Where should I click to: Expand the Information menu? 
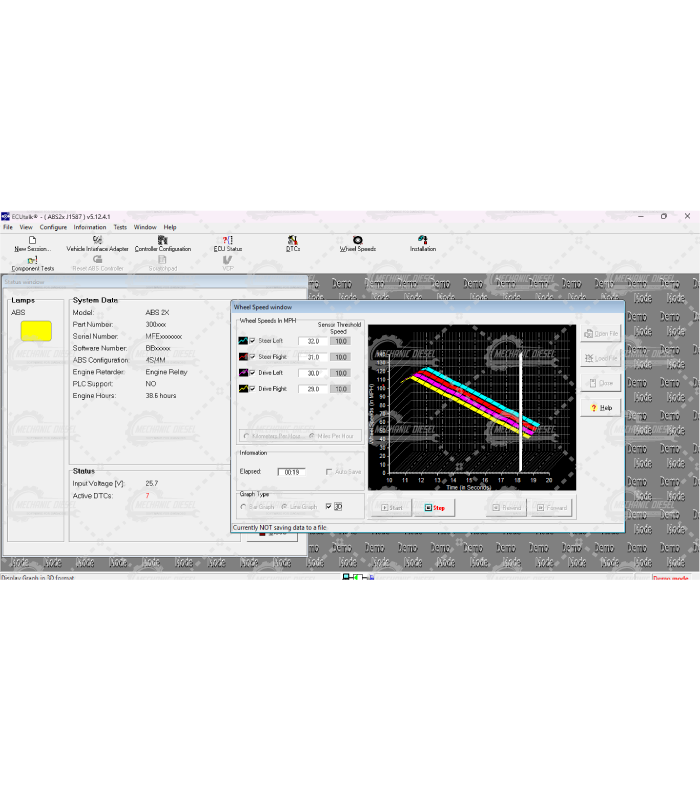click(89, 227)
